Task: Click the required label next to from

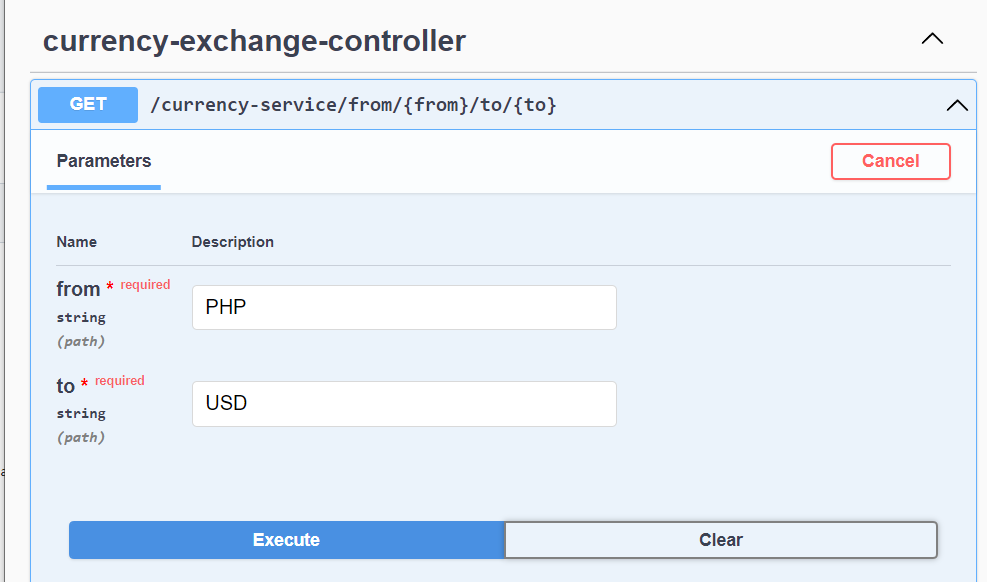Action: pos(145,284)
